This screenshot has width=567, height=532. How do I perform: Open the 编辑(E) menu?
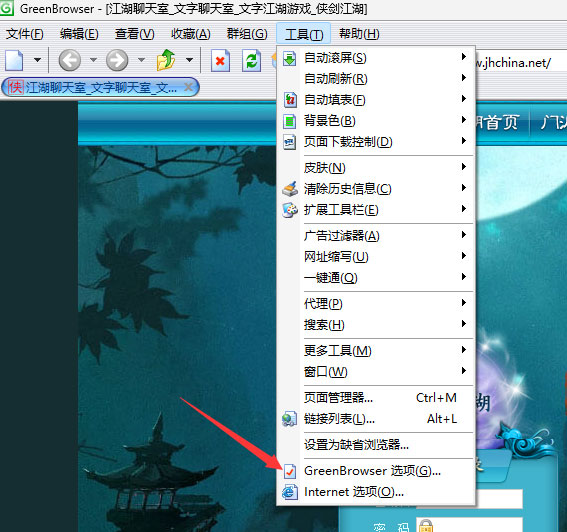point(79,34)
